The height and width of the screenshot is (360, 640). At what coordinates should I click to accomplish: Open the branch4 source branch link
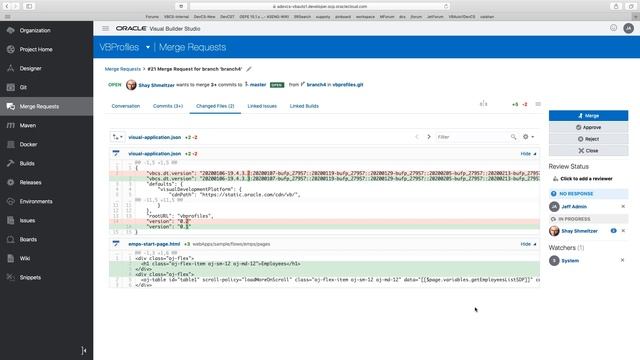316,84
